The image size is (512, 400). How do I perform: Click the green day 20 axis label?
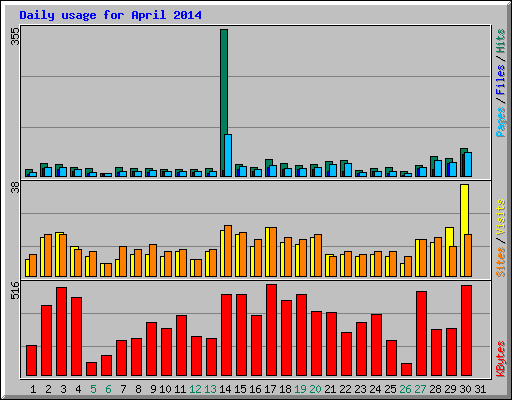[x=315, y=389]
